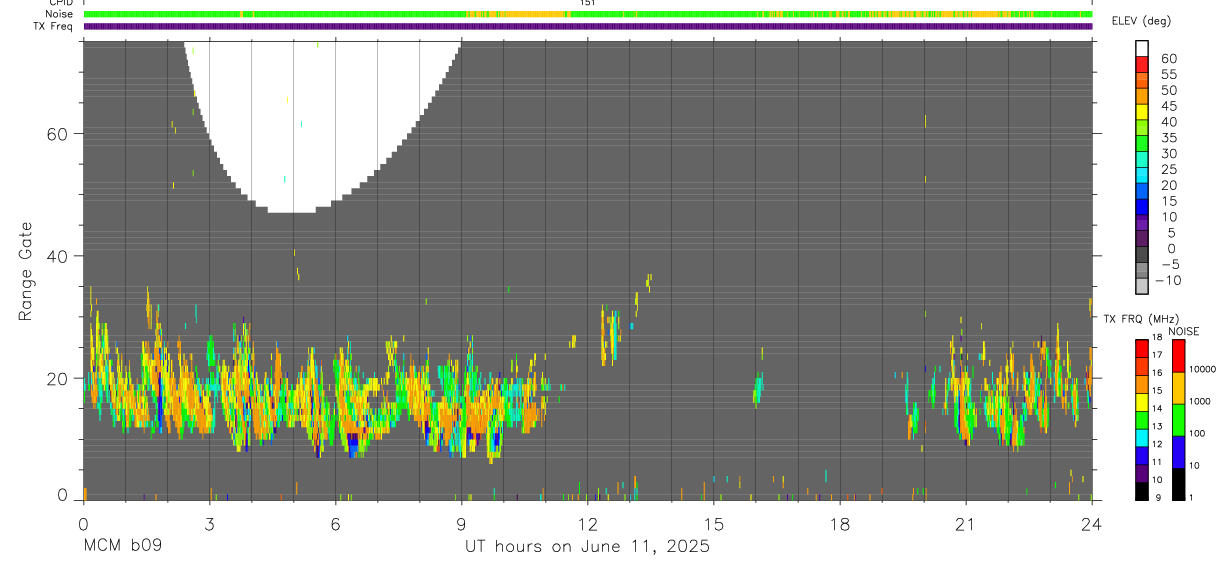The image size is (1228, 567).
Task: Click the '1' tick label on NOISE legend
Action: pyautogui.click(x=1192, y=497)
